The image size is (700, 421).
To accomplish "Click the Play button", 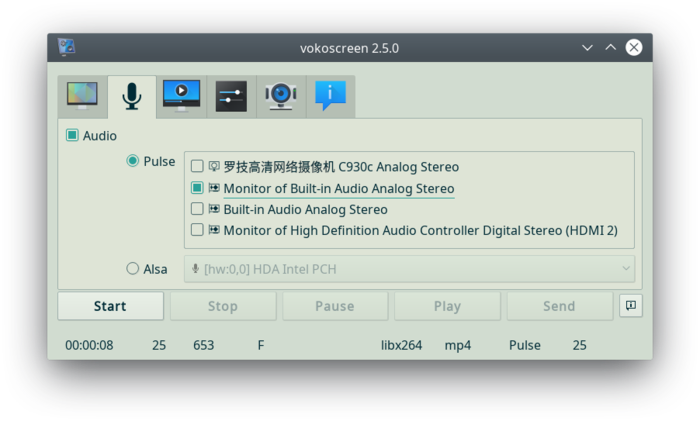I will point(447,306).
